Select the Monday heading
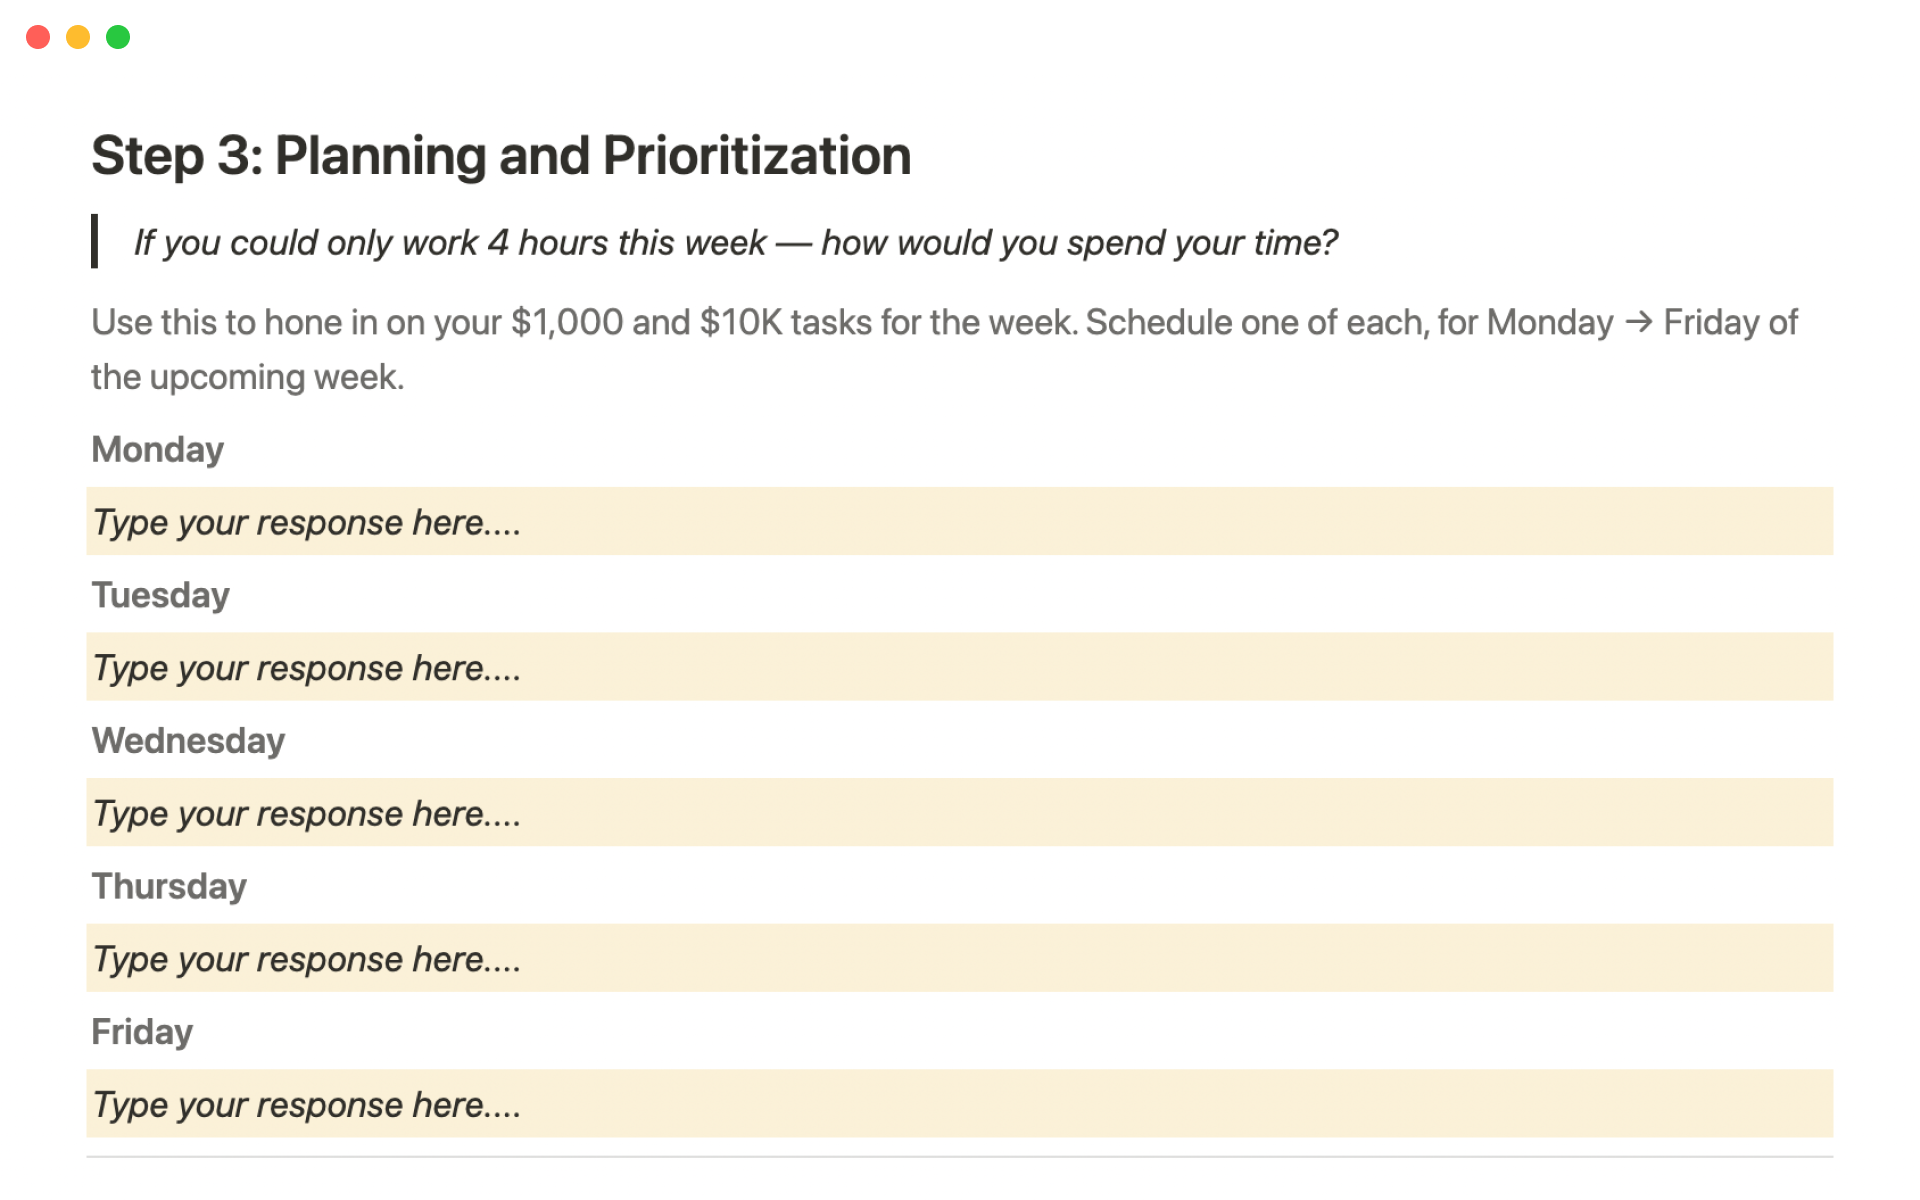This screenshot has width=1920, height=1200. point(158,450)
